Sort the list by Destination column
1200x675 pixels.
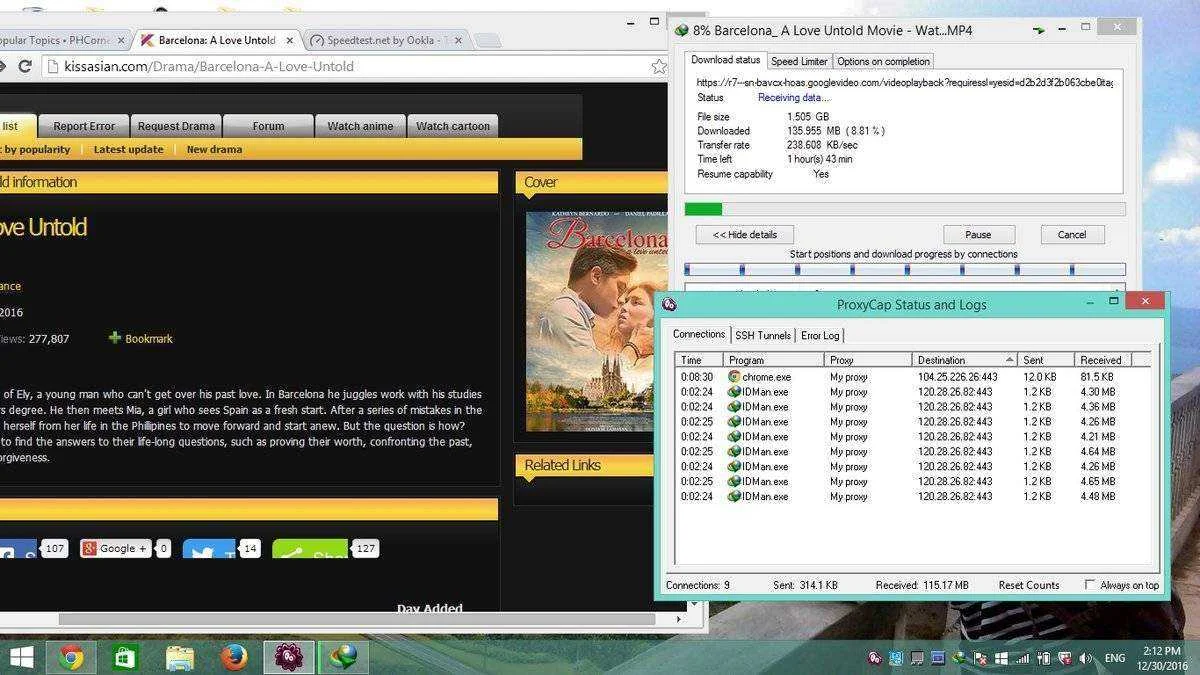965,360
